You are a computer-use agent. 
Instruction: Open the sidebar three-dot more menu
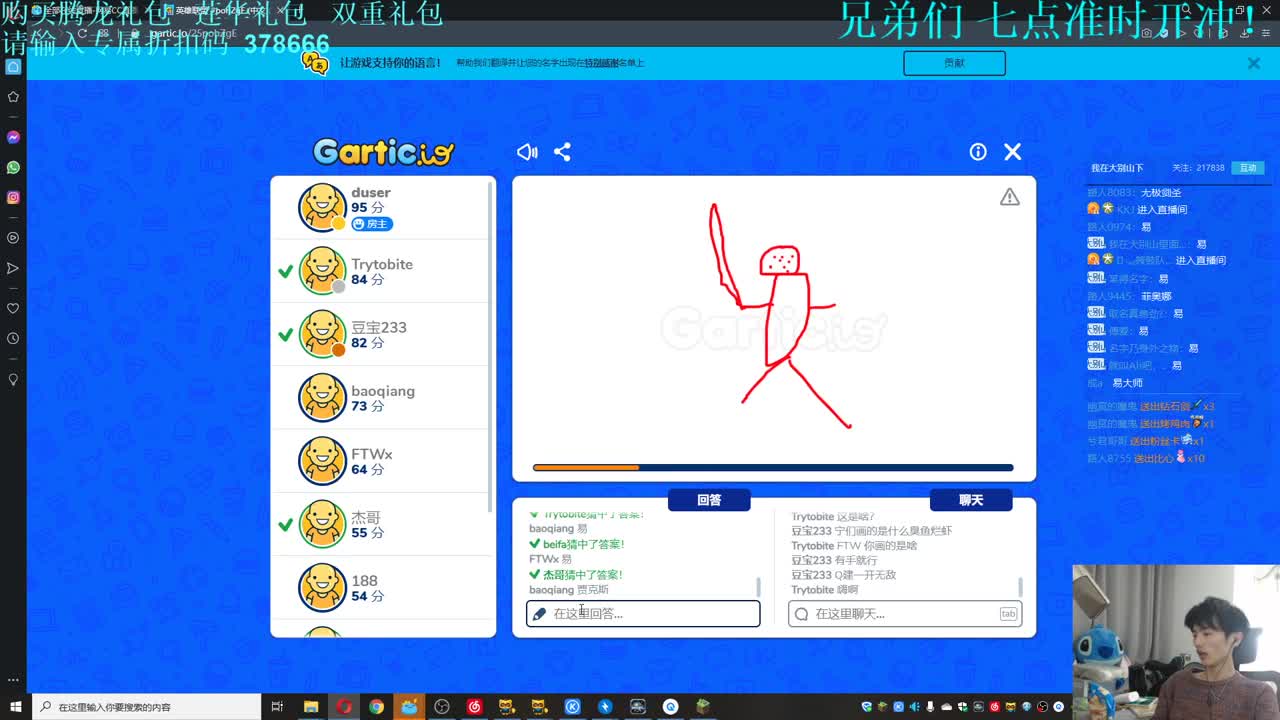(x=13, y=679)
